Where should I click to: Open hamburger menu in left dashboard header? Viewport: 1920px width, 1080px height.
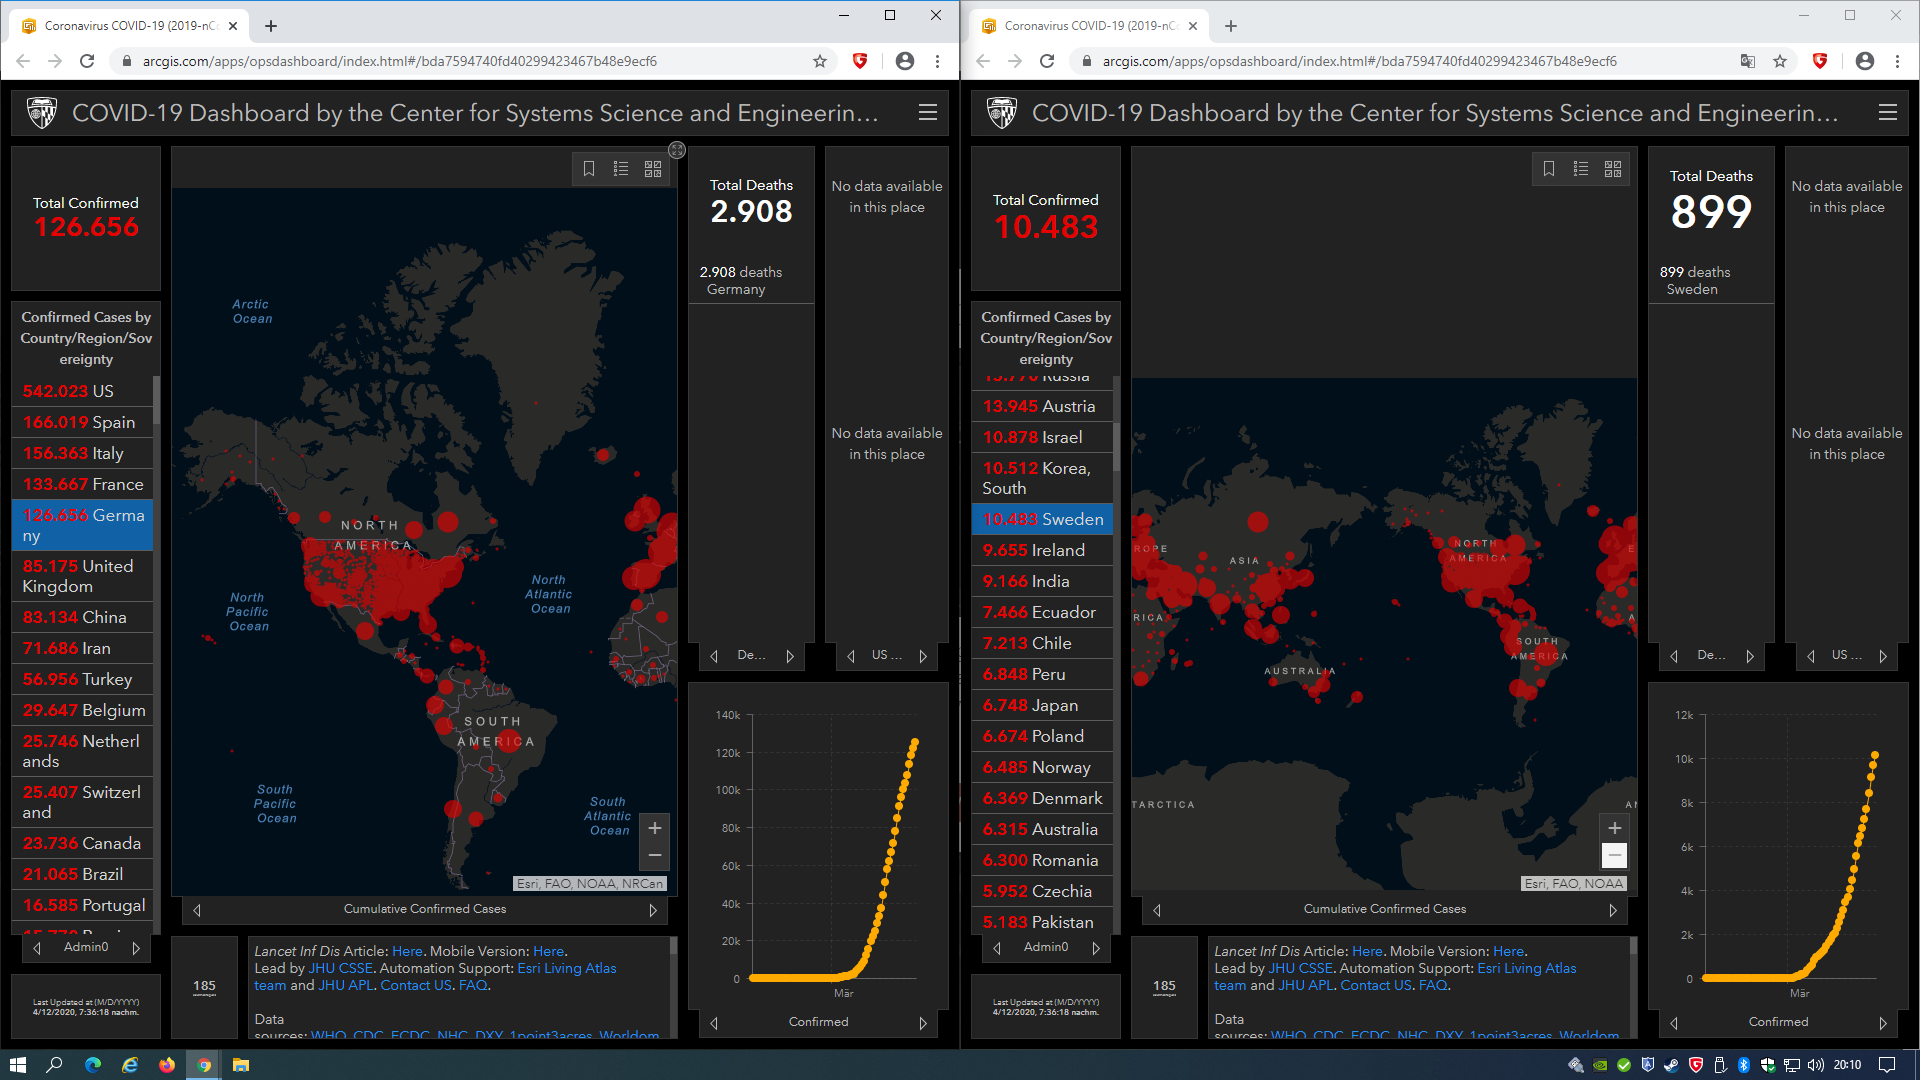928,113
